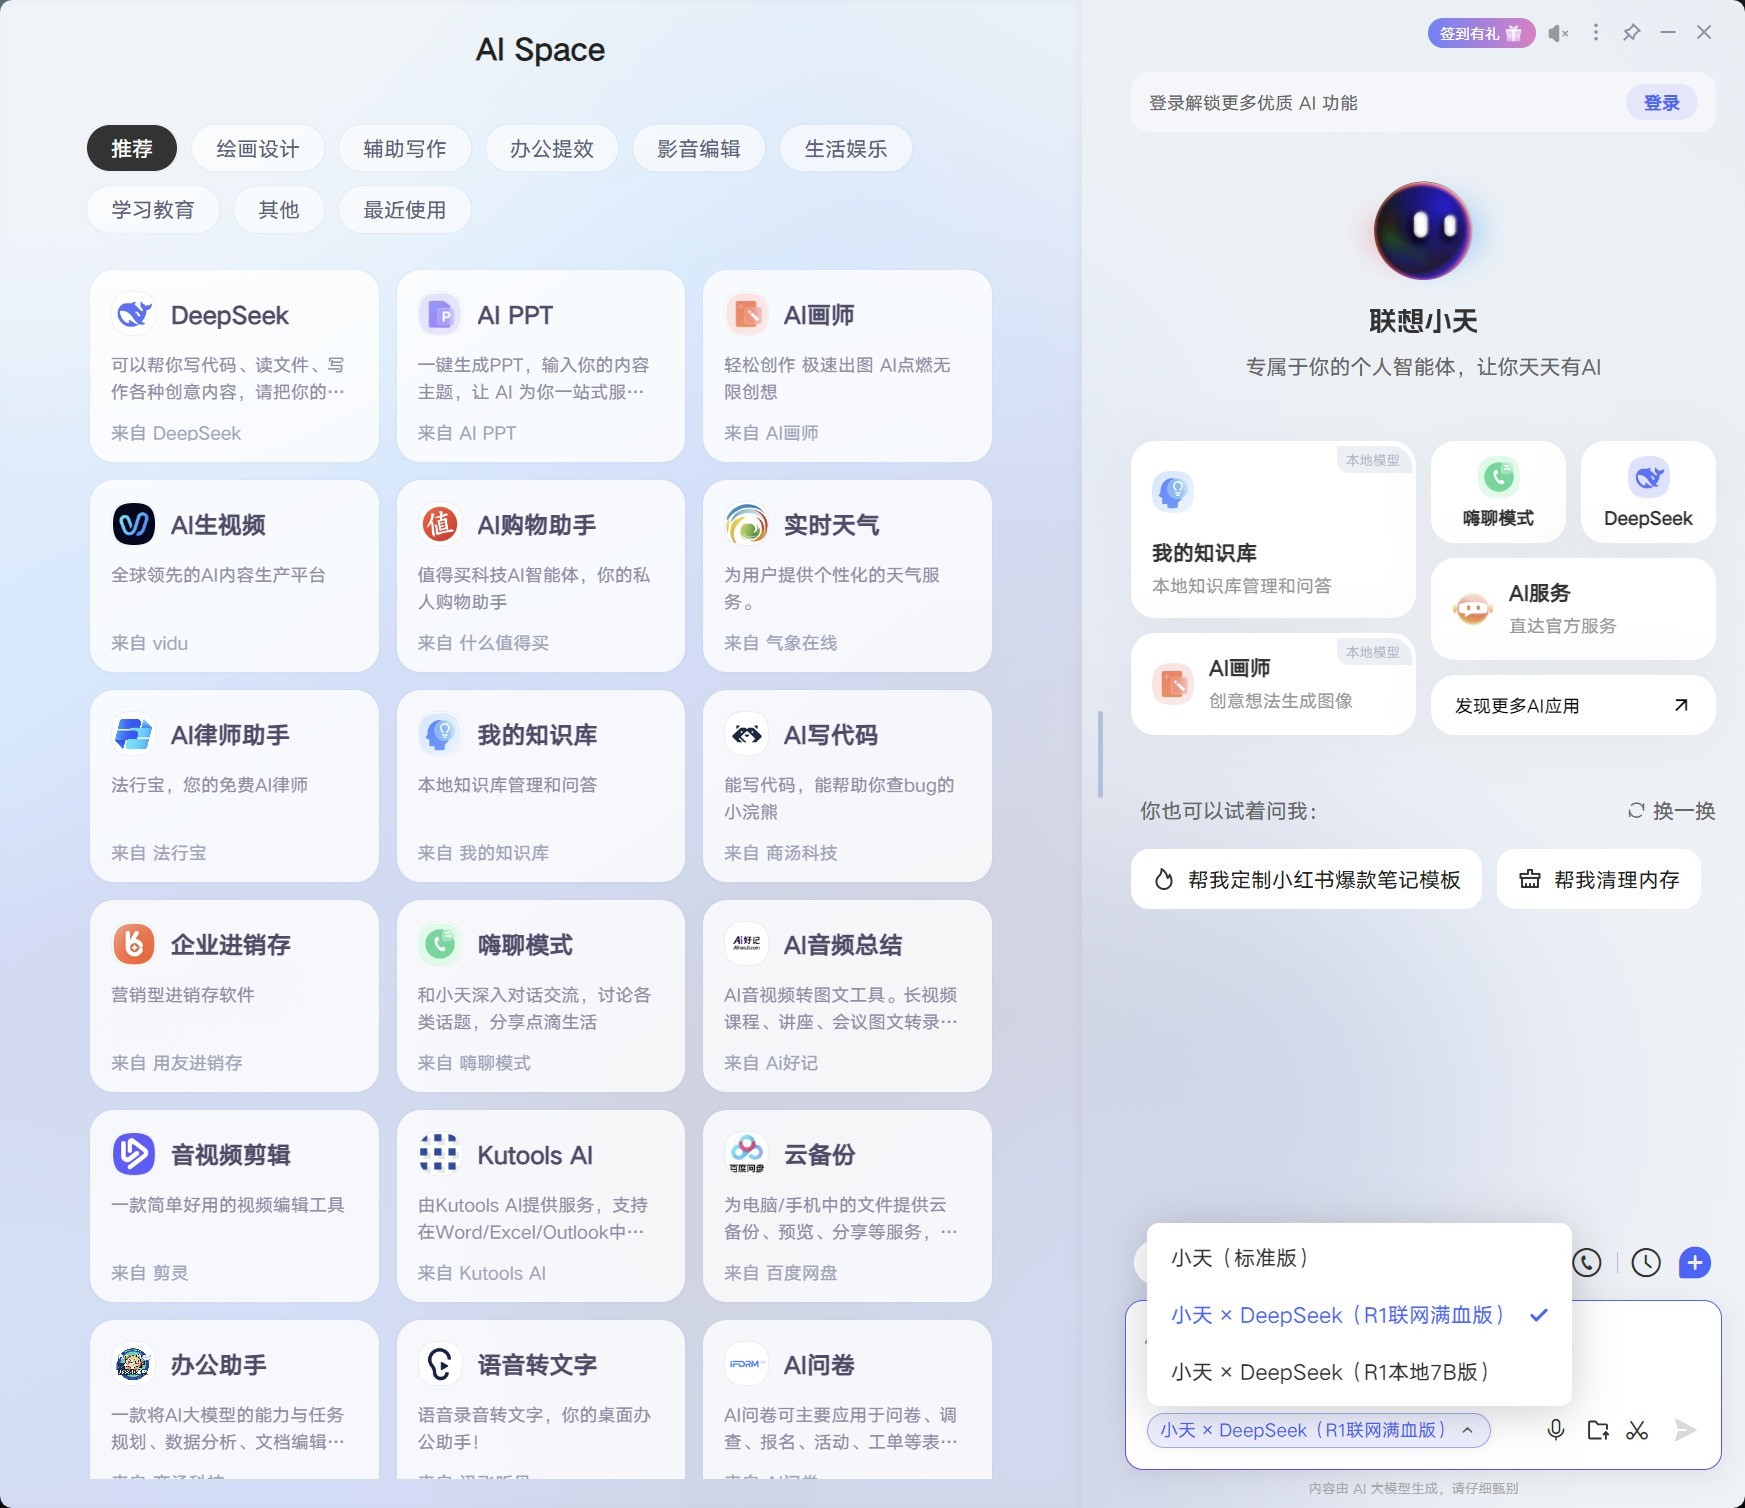
Task: Click the attach file icon near send button
Action: coord(1597,1430)
